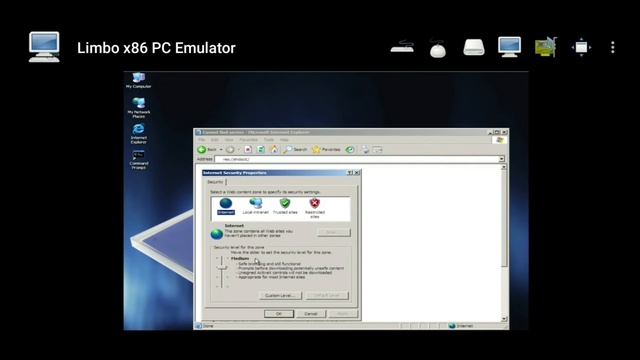Select the Internet zone globe icon
The image size is (640, 360).
[x=226, y=206]
